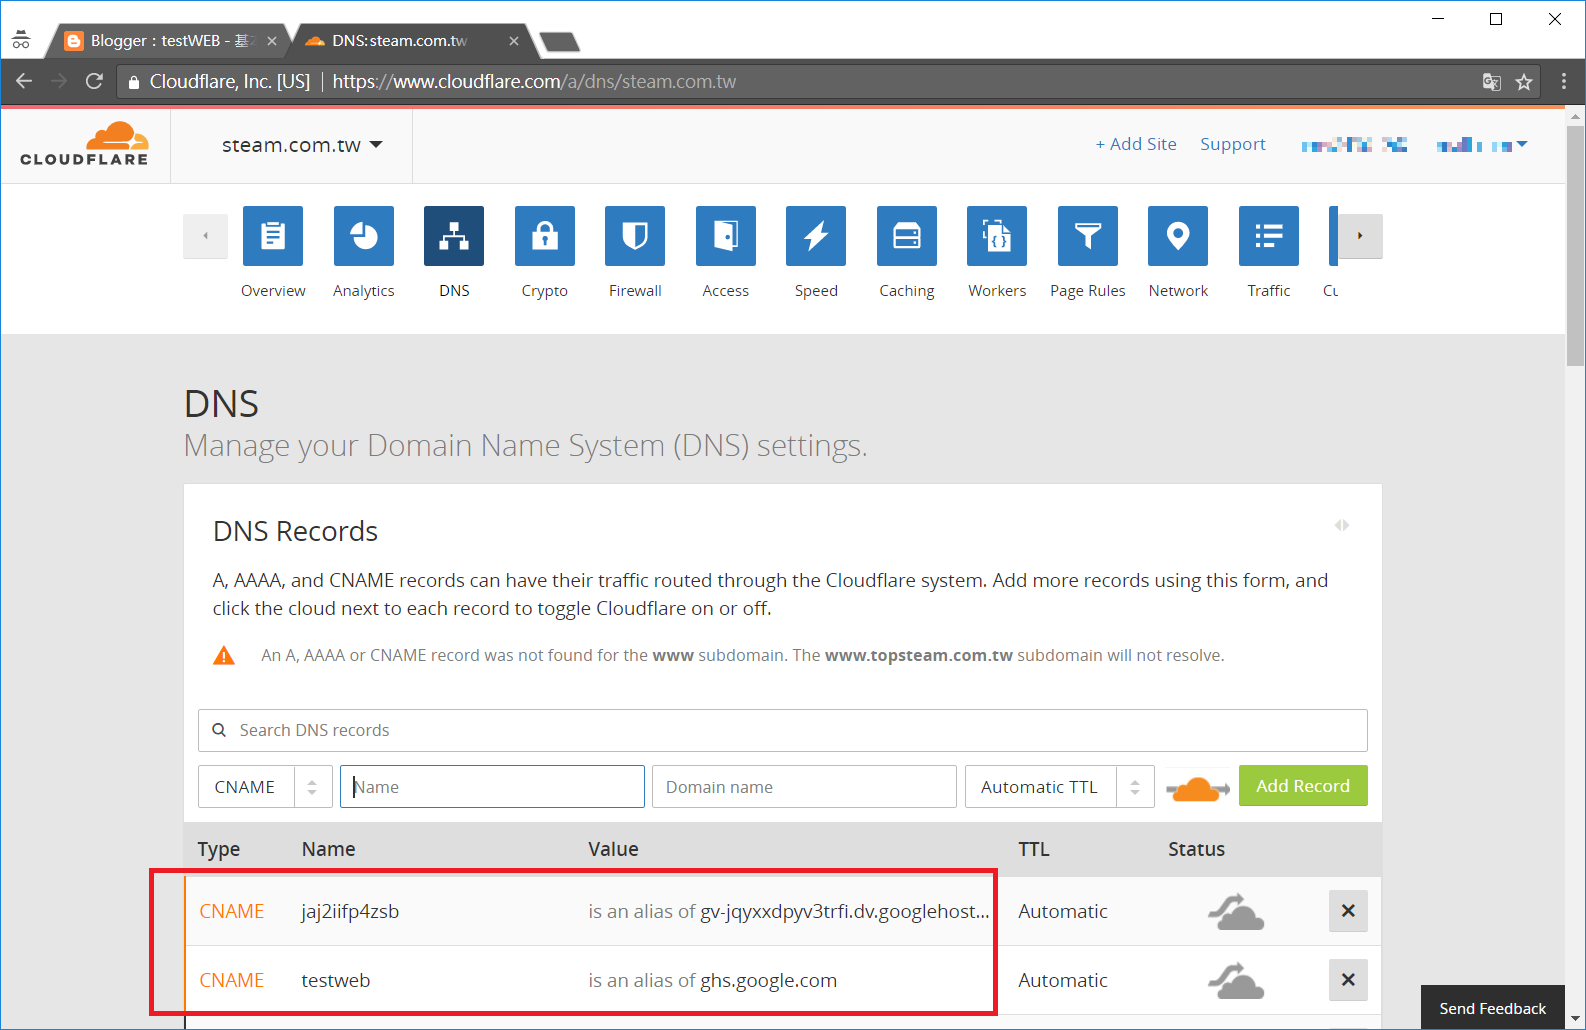1586x1030 pixels.
Task: Click the Add Record button
Action: tap(1303, 786)
